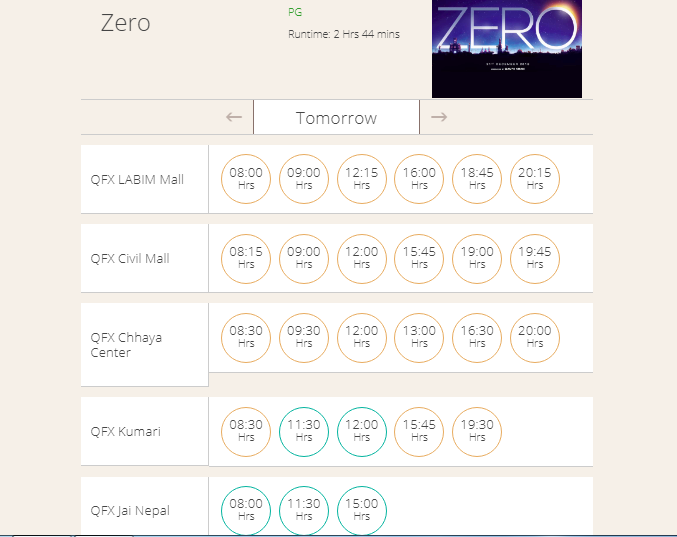Select 19:30 showtime at QFX Kumari
The height and width of the screenshot is (537, 677).
coord(477,431)
